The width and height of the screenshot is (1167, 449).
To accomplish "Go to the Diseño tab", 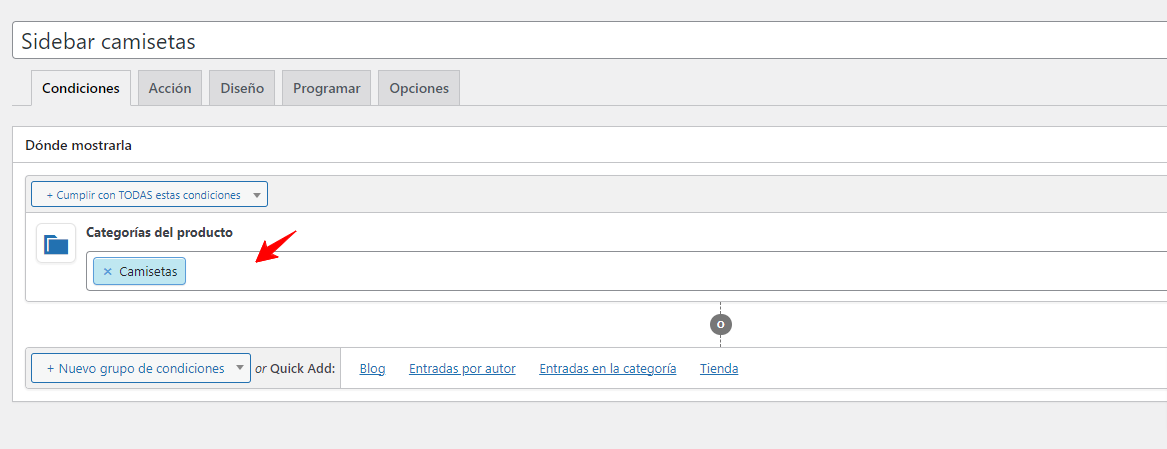I will [x=242, y=88].
